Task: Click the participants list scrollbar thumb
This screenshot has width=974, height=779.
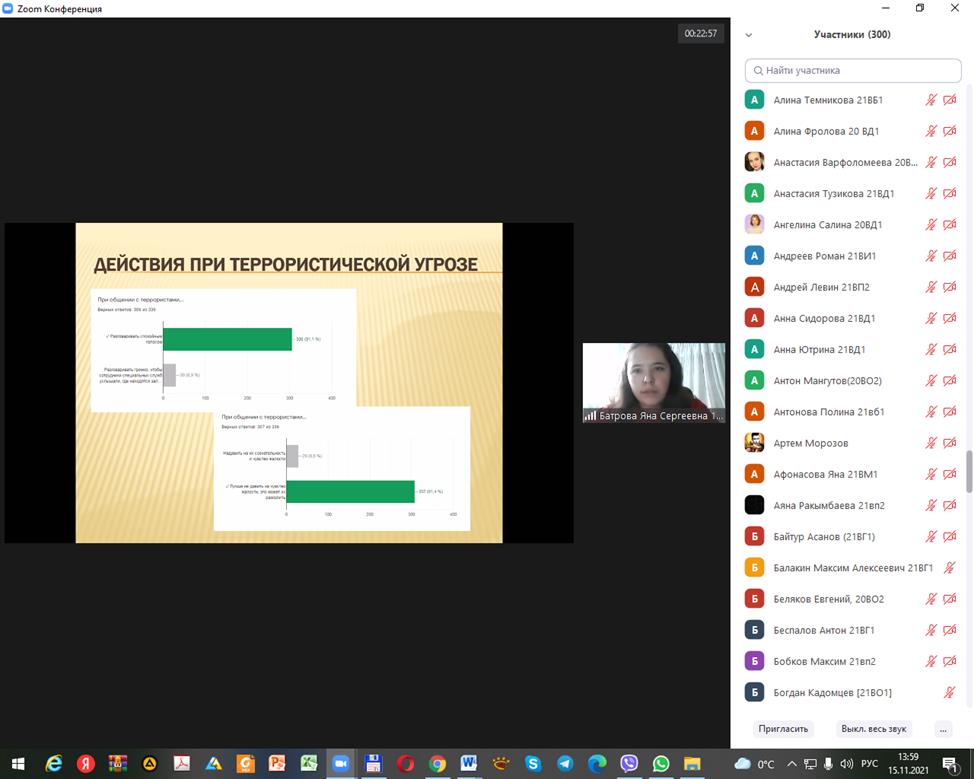Action: pos(968,472)
